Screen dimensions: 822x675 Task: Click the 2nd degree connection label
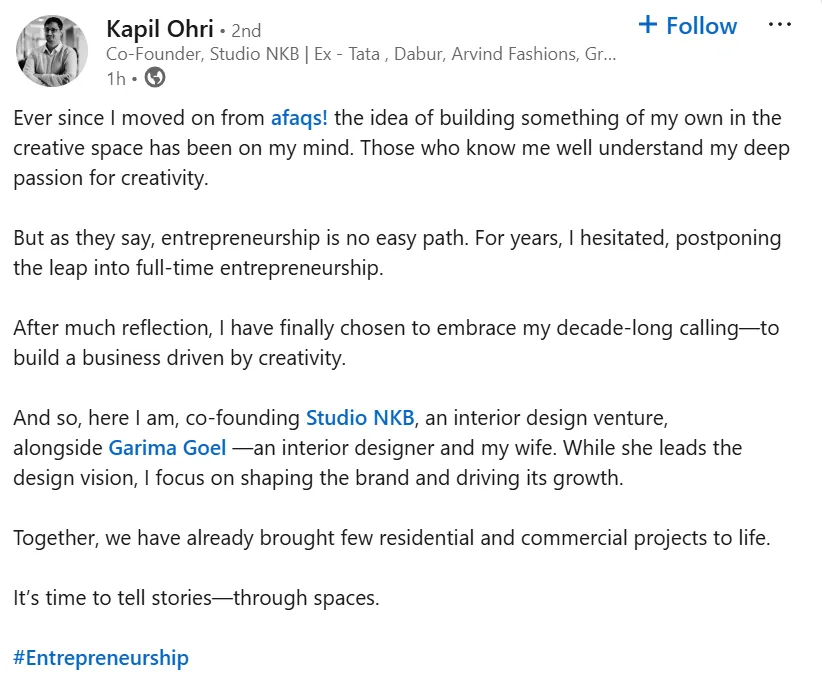[246, 30]
